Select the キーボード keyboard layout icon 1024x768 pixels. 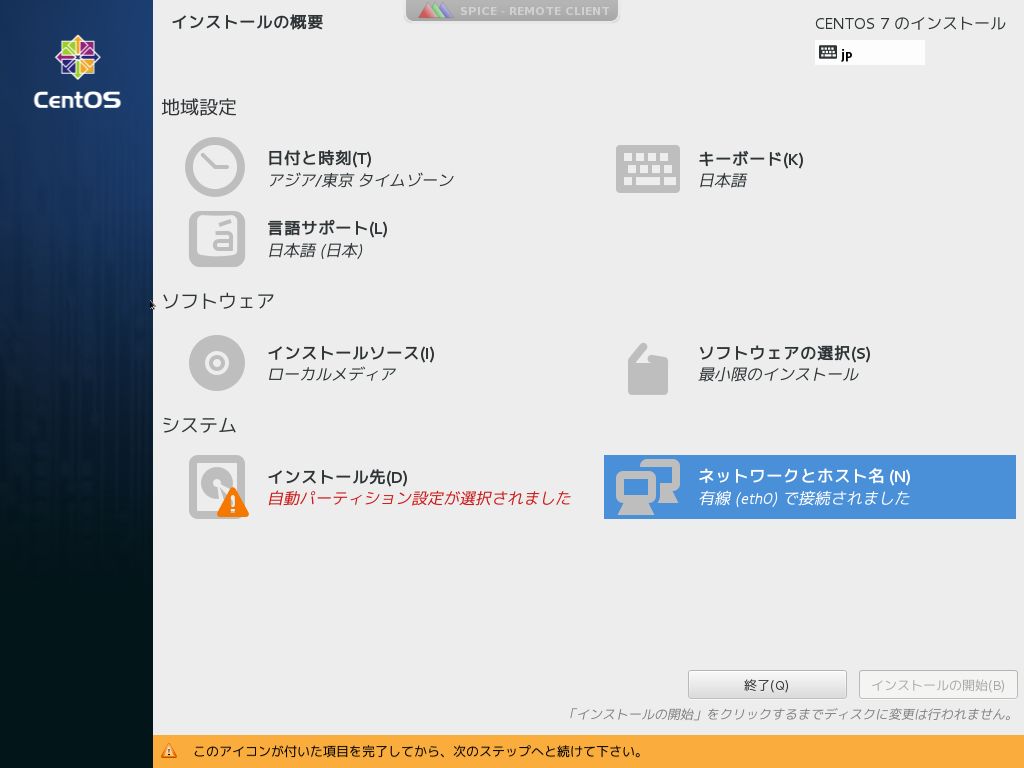(x=647, y=168)
